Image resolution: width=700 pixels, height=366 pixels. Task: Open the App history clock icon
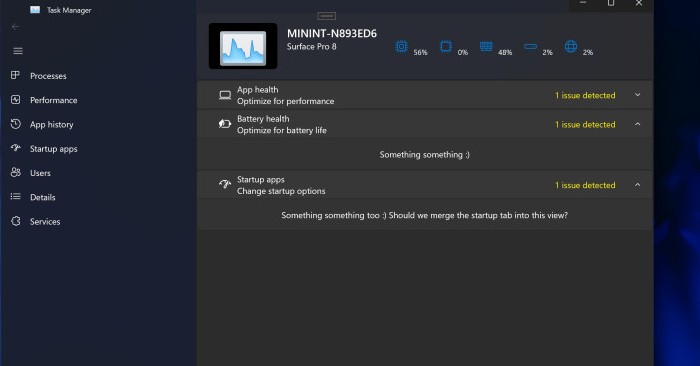tap(16, 124)
